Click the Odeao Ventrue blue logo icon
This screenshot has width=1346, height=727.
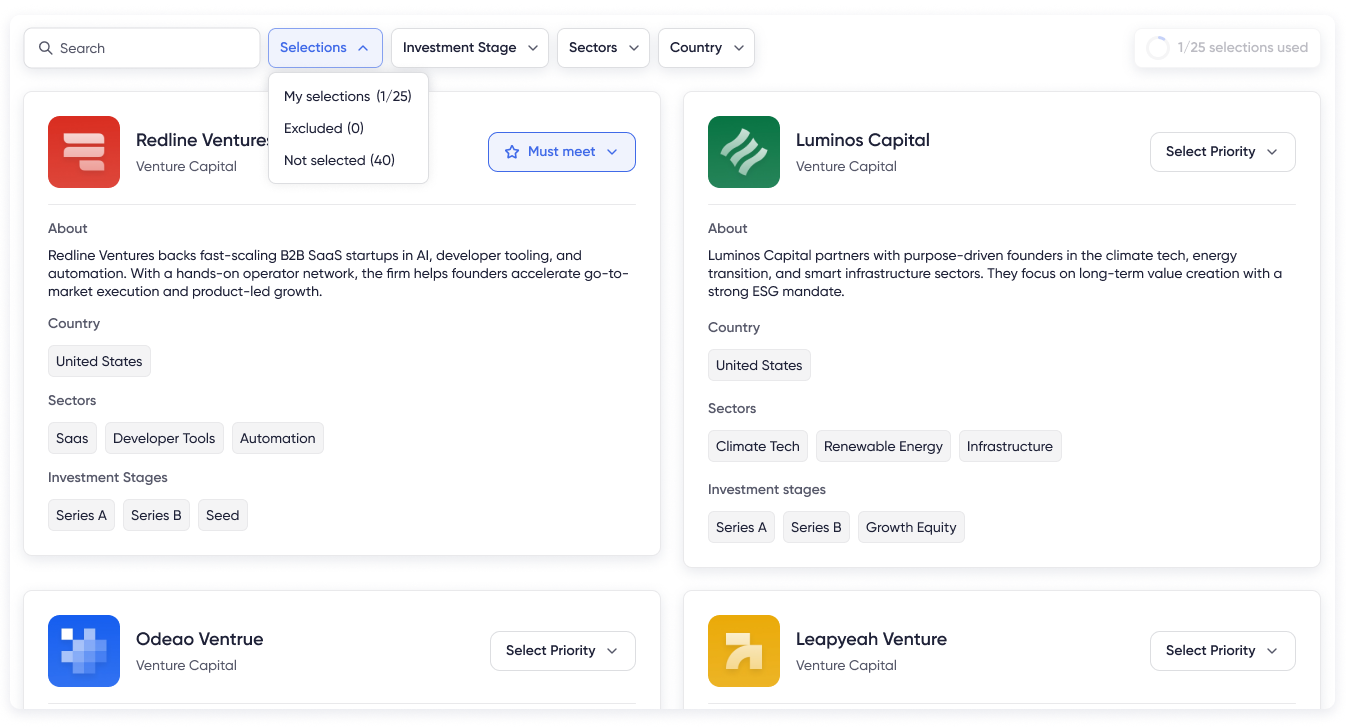click(84, 651)
